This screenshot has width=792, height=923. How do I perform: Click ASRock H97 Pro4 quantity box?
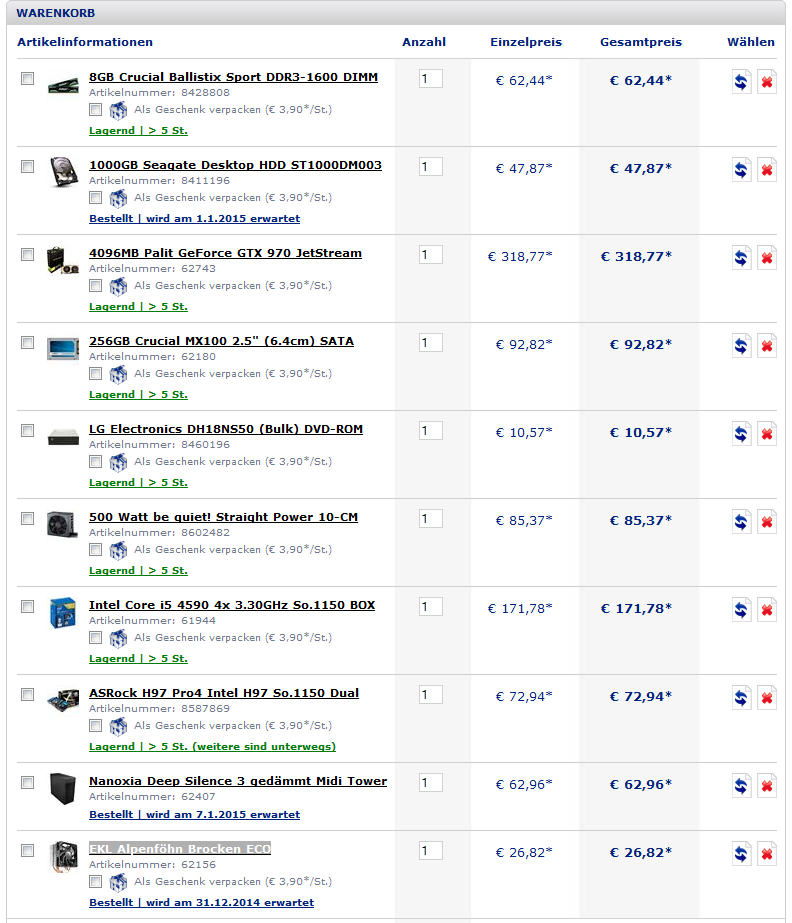point(430,695)
